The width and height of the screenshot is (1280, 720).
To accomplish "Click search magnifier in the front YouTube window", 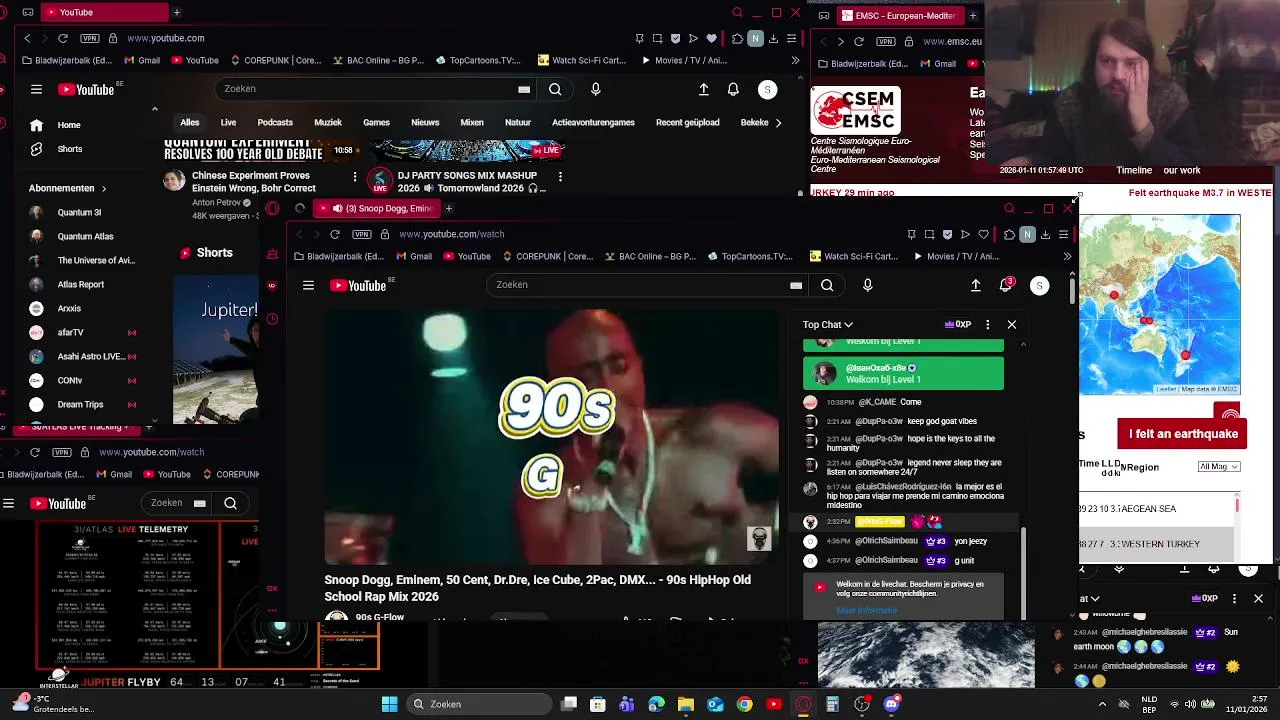I will pos(827,285).
